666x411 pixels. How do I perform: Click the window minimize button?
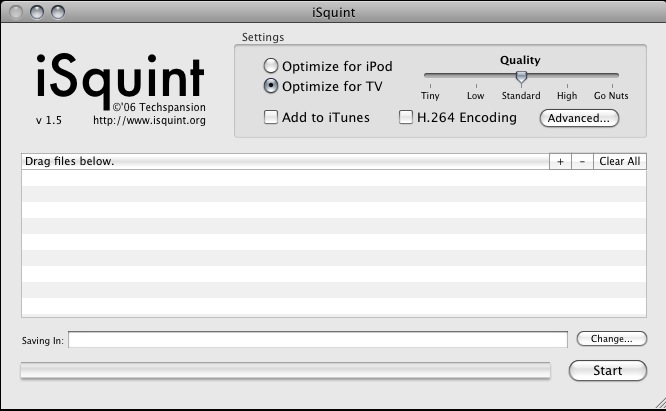tap(37, 12)
